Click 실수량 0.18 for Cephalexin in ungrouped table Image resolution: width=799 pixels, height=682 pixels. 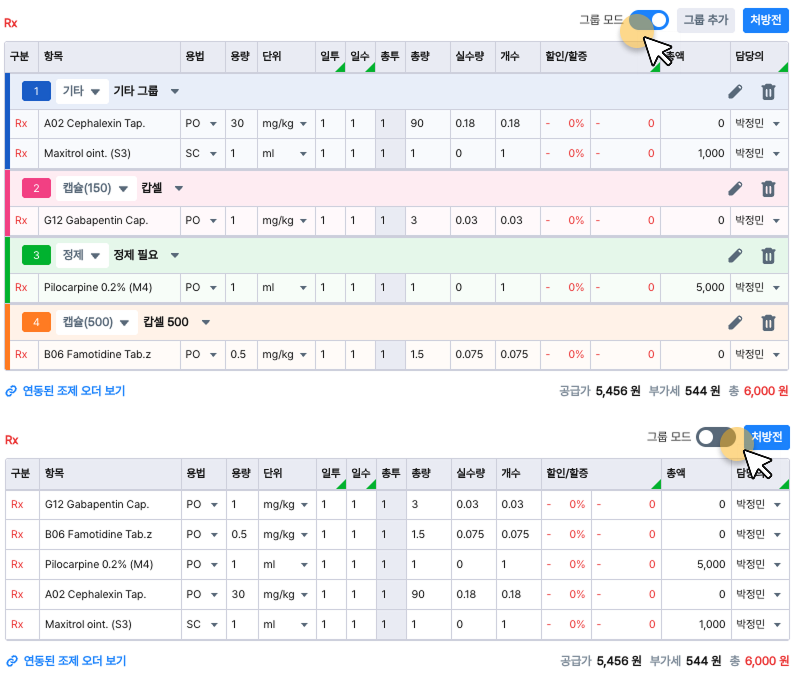pyautogui.click(x=474, y=594)
